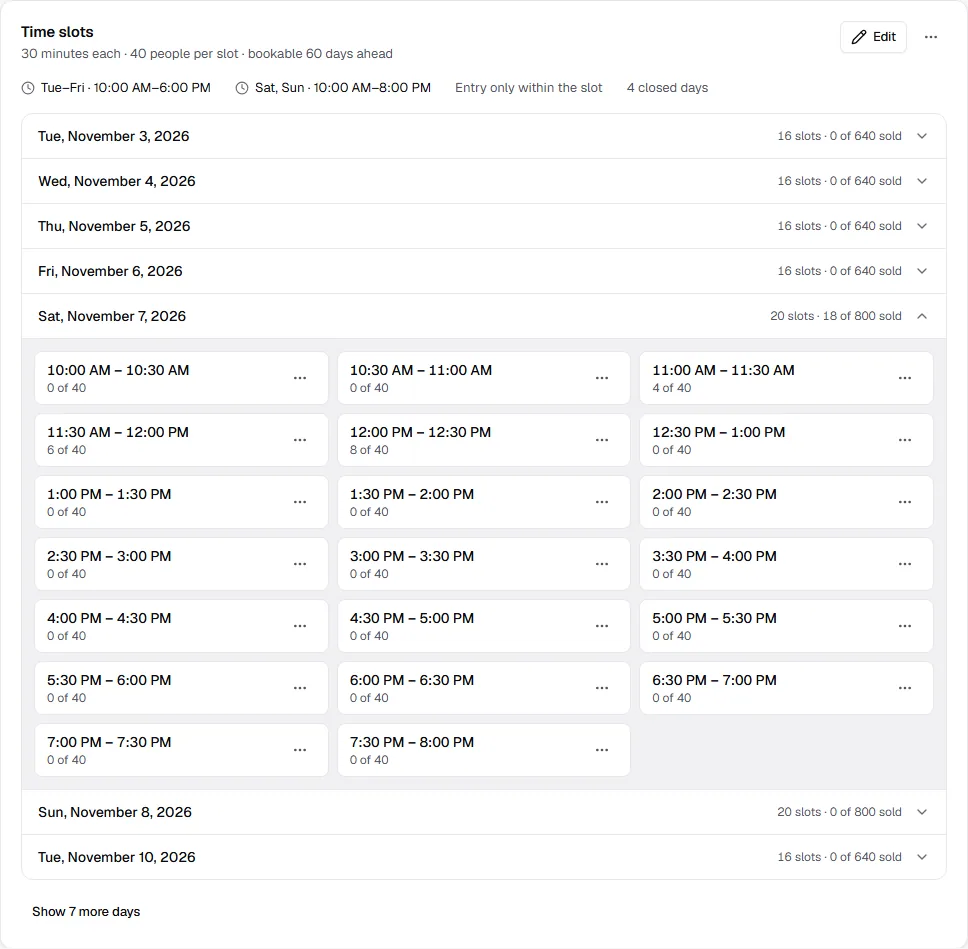Click Sat, Sun · 10:00 AM–8:00 PM hours text
This screenshot has height=949, width=968.
(343, 88)
